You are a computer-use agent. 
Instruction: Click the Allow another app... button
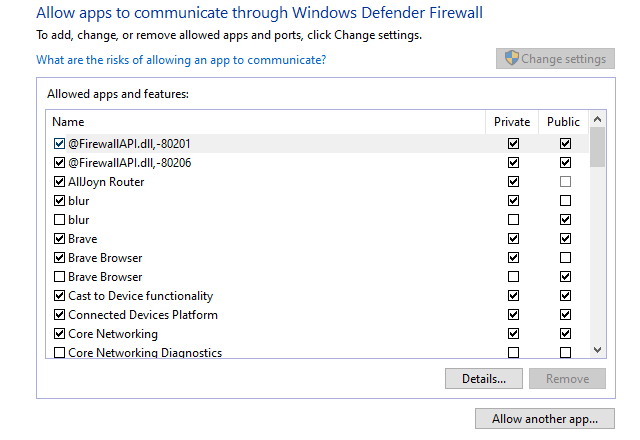pos(545,418)
